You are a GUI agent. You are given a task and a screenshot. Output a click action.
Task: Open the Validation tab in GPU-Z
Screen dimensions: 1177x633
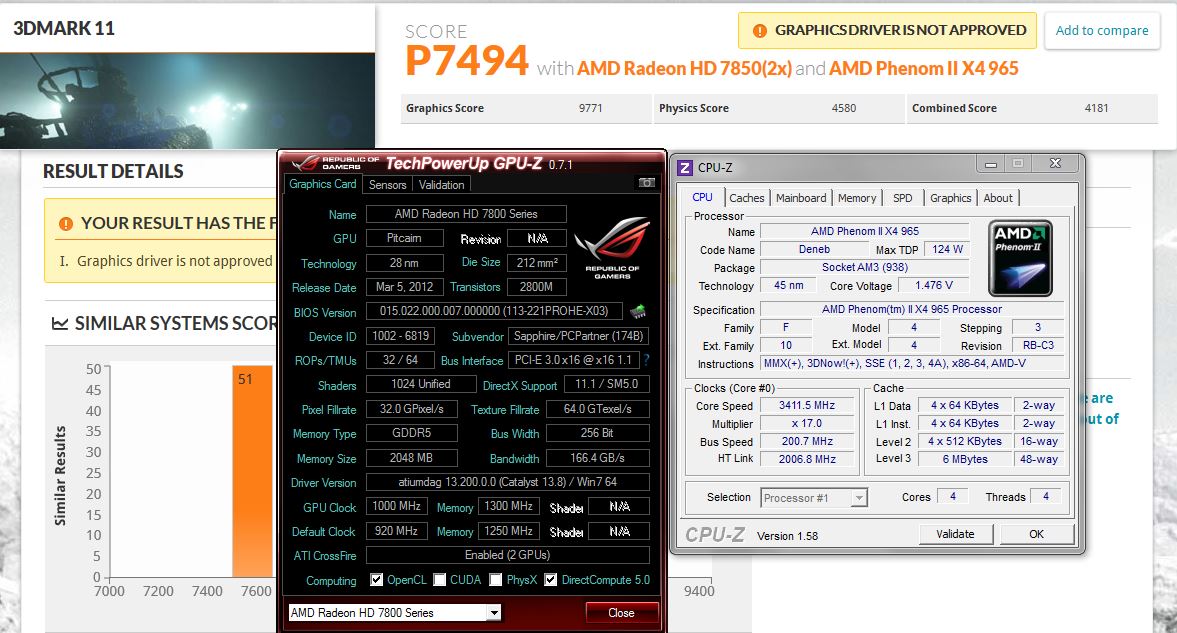pyautogui.click(x=441, y=185)
